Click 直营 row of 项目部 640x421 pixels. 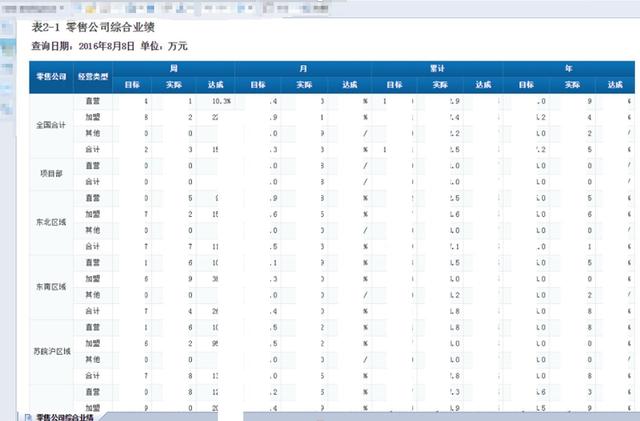click(93, 165)
